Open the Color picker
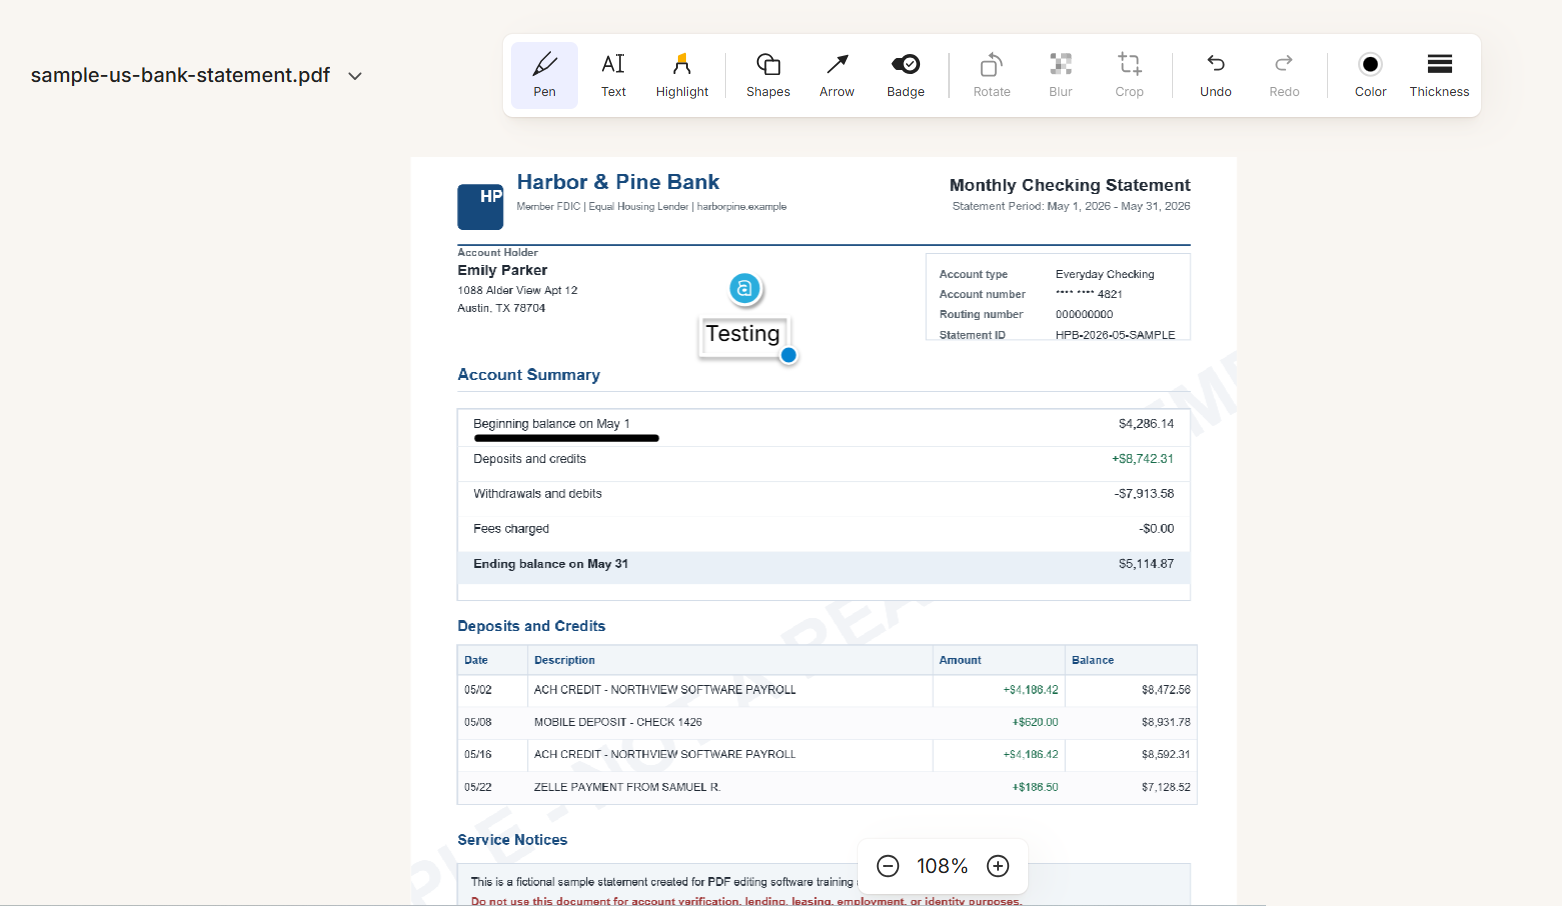Screen dimensions: 1562x906 click(1370, 75)
